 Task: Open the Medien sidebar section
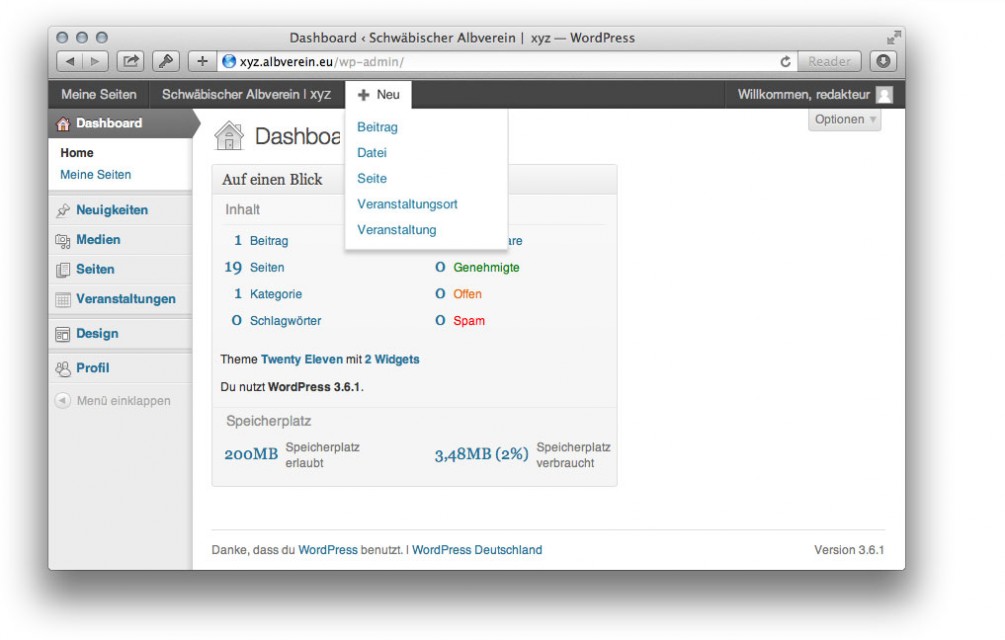click(x=98, y=239)
